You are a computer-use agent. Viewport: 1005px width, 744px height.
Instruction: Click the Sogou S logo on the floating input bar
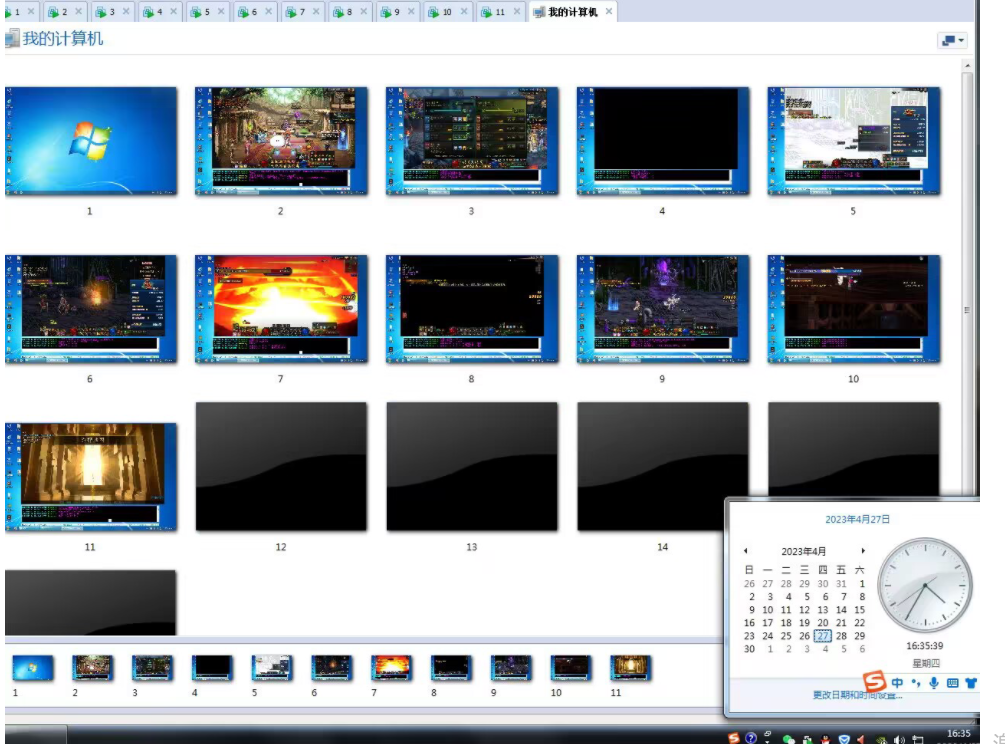tap(874, 681)
